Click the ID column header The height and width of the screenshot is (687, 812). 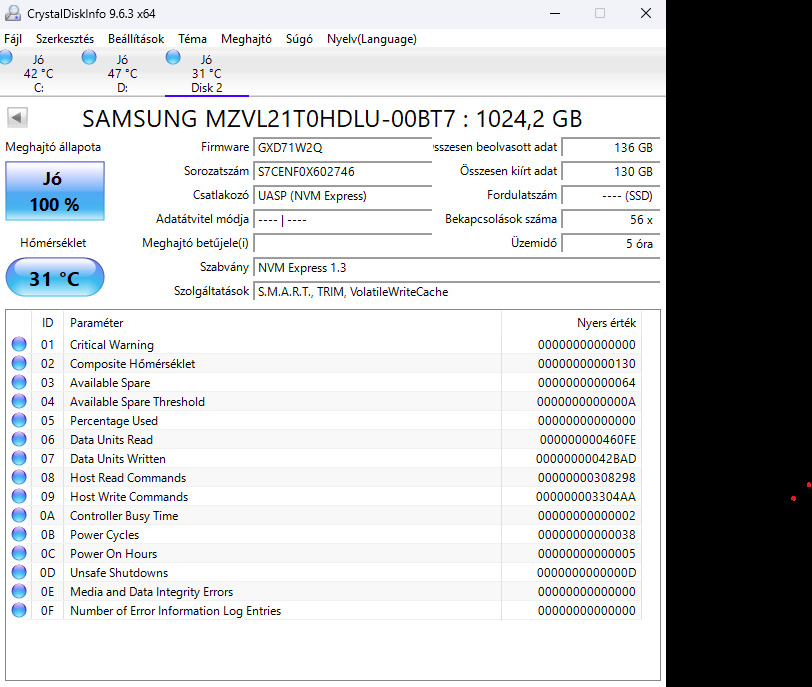pyautogui.click(x=47, y=323)
